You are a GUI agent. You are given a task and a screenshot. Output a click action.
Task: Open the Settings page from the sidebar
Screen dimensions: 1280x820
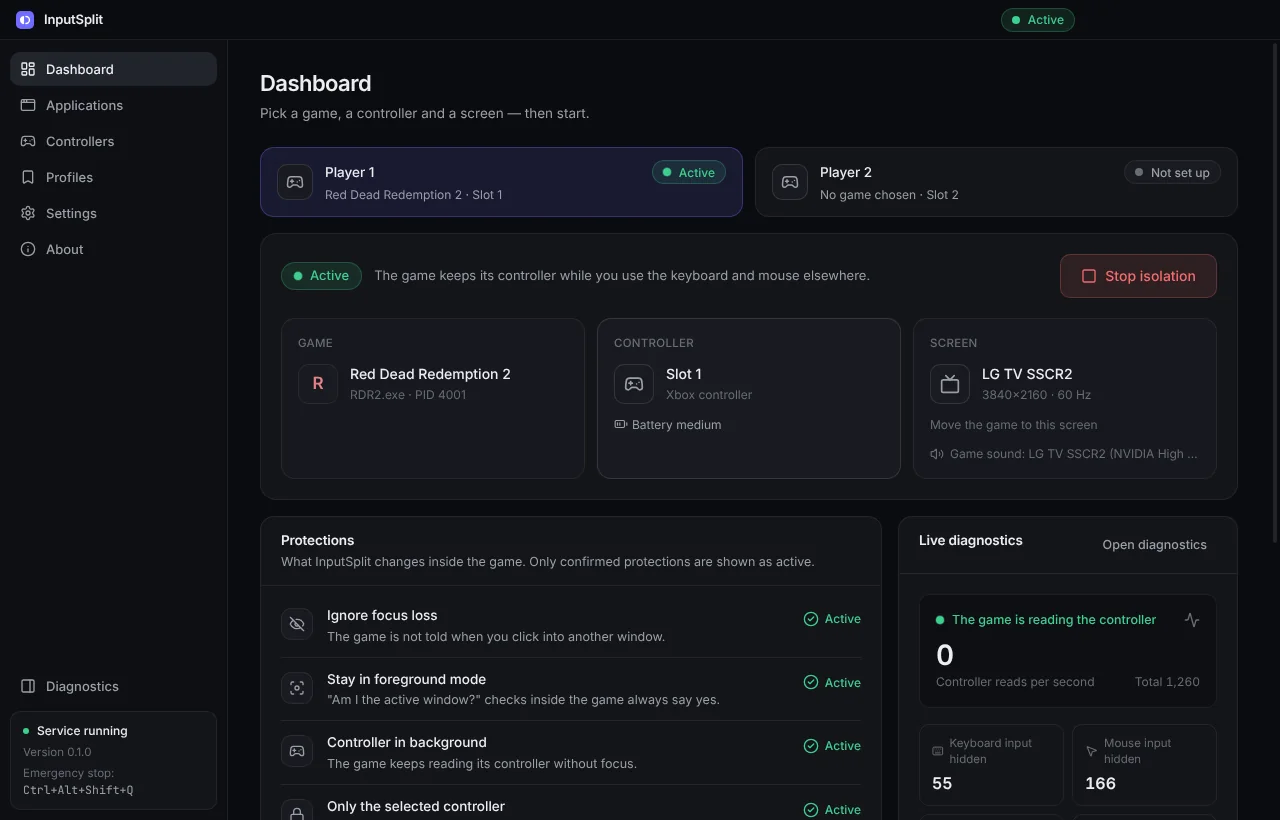tap(114, 213)
